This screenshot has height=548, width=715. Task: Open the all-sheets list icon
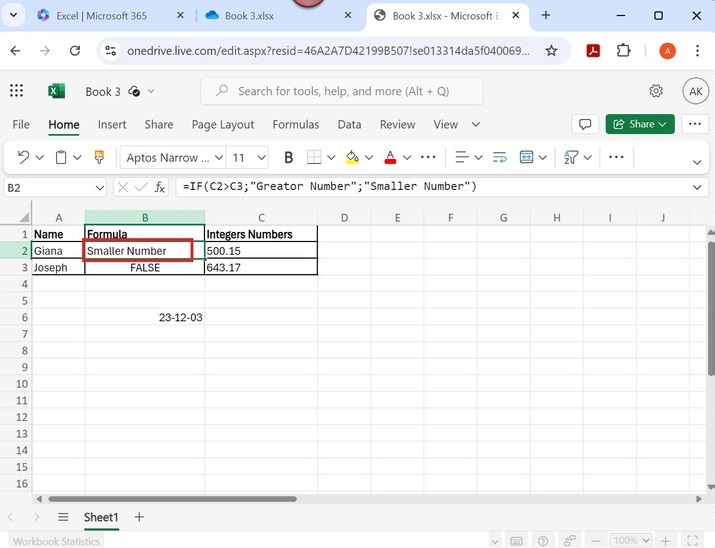(63, 517)
